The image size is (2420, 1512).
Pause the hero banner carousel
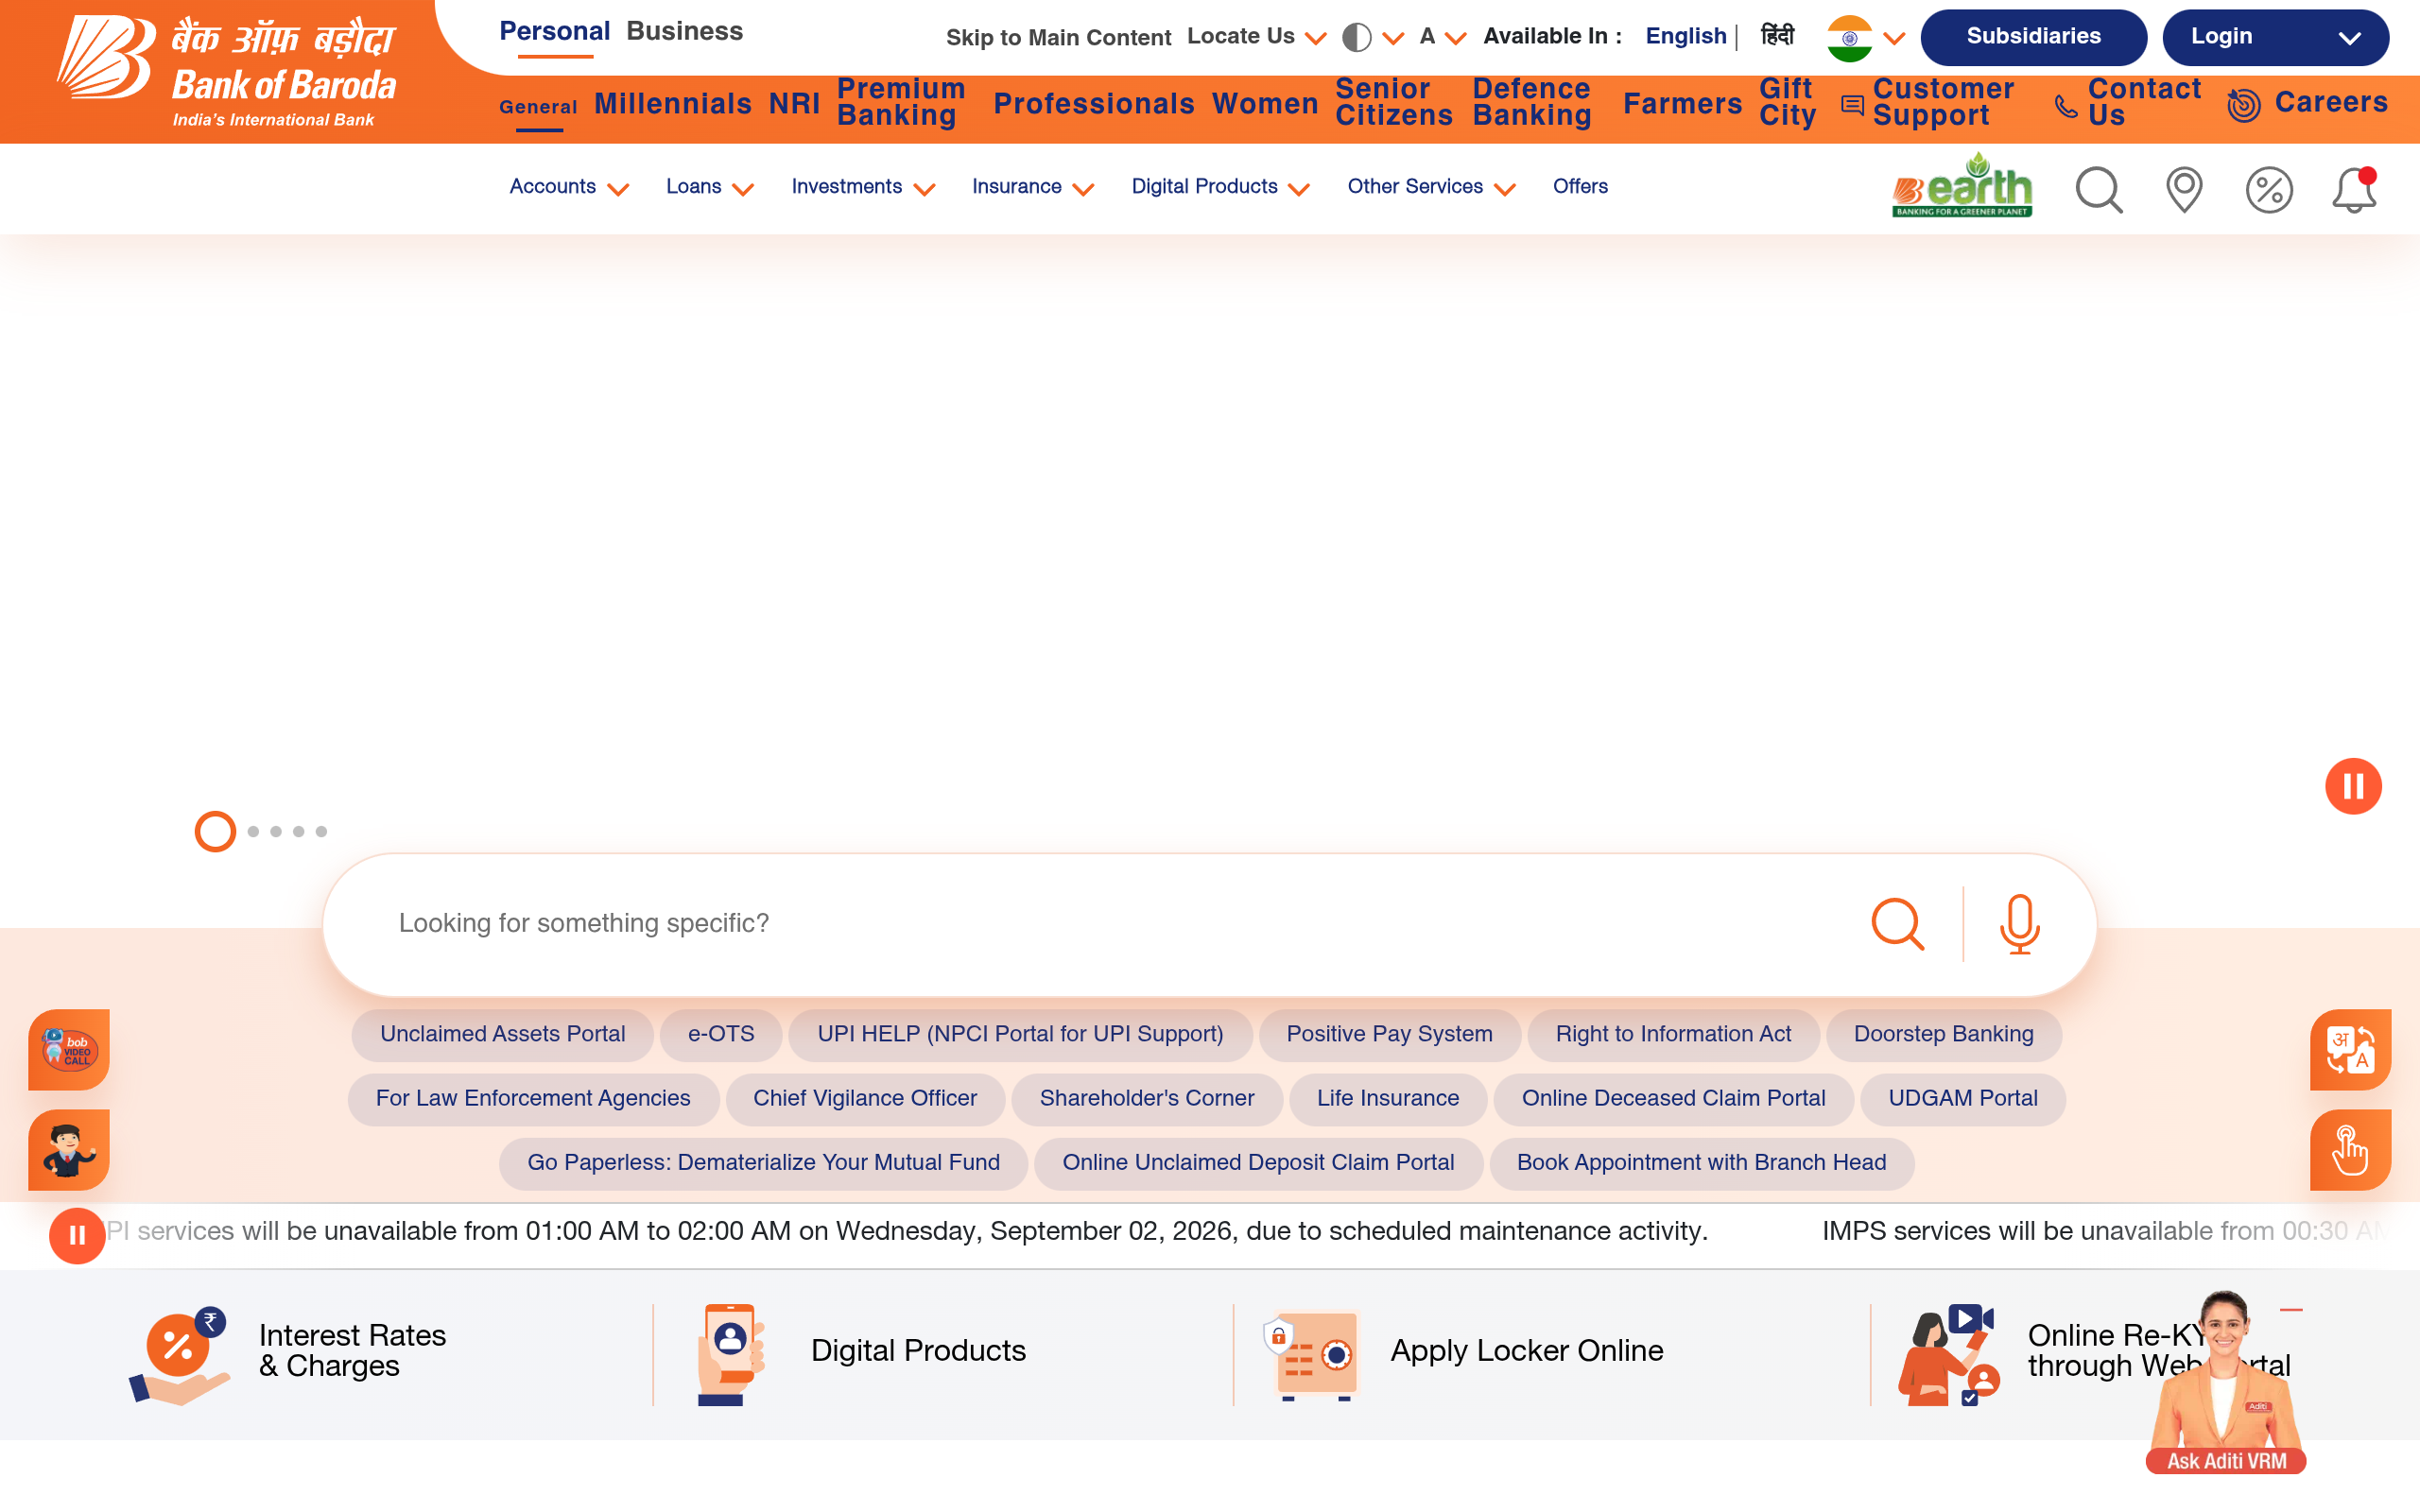pos(2353,786)
